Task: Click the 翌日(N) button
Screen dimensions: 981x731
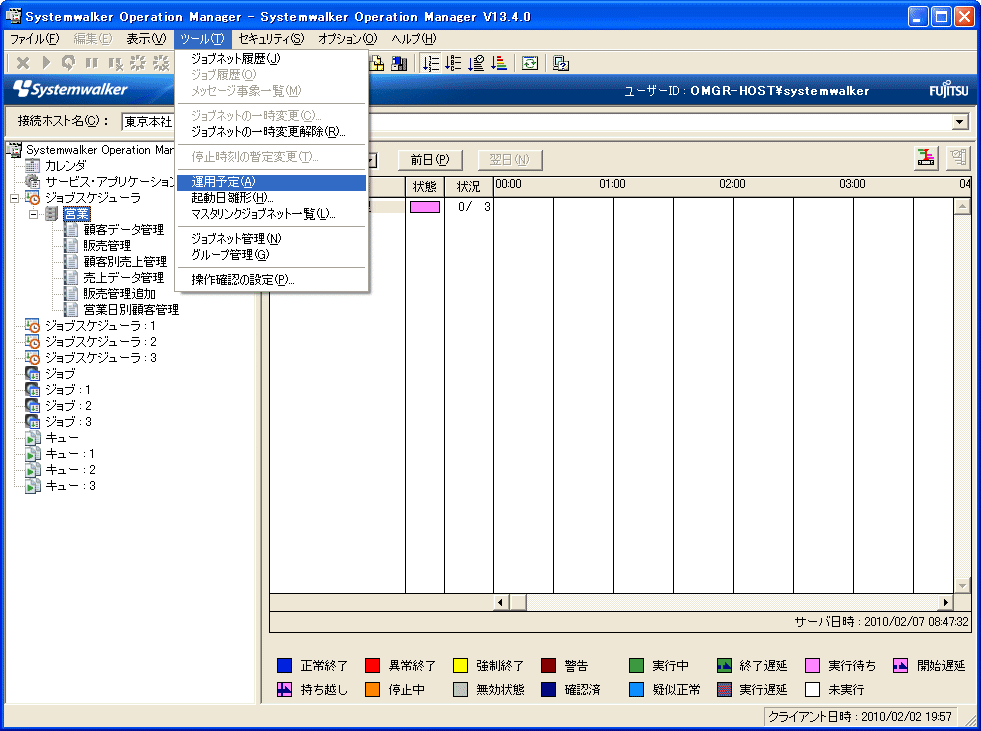Action: [x=509, y=160]
